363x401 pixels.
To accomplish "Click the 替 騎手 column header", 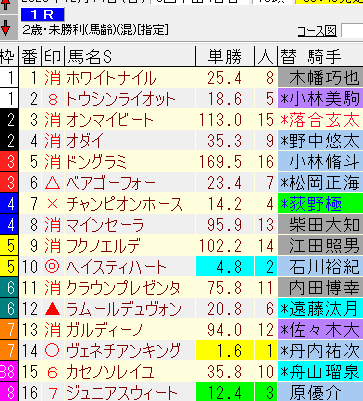I will coord(320,57).
